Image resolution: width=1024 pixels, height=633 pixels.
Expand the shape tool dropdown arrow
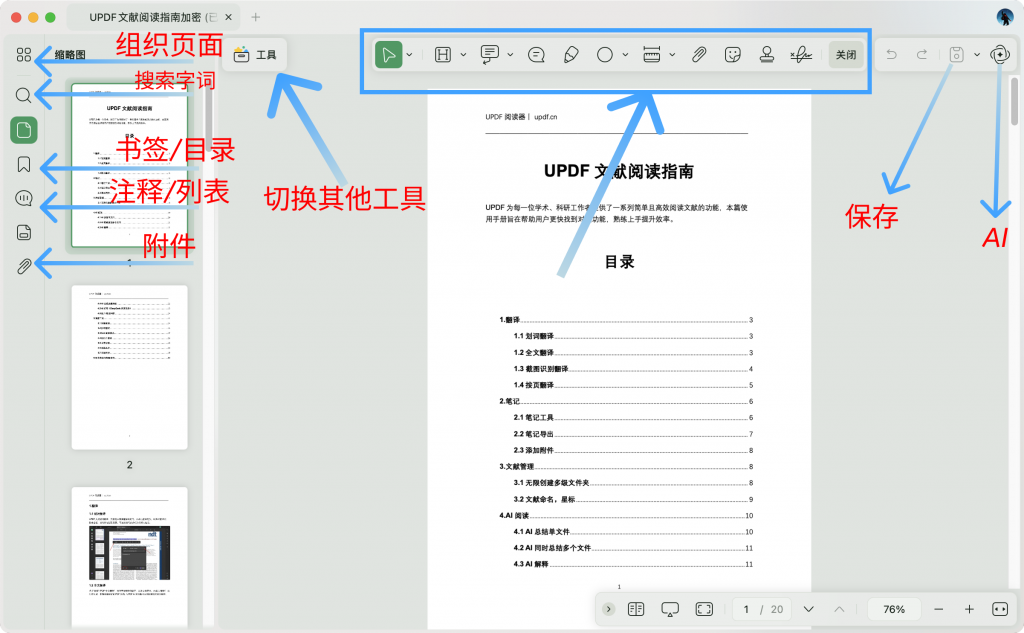pyautogui.click(x=626, y=55)
